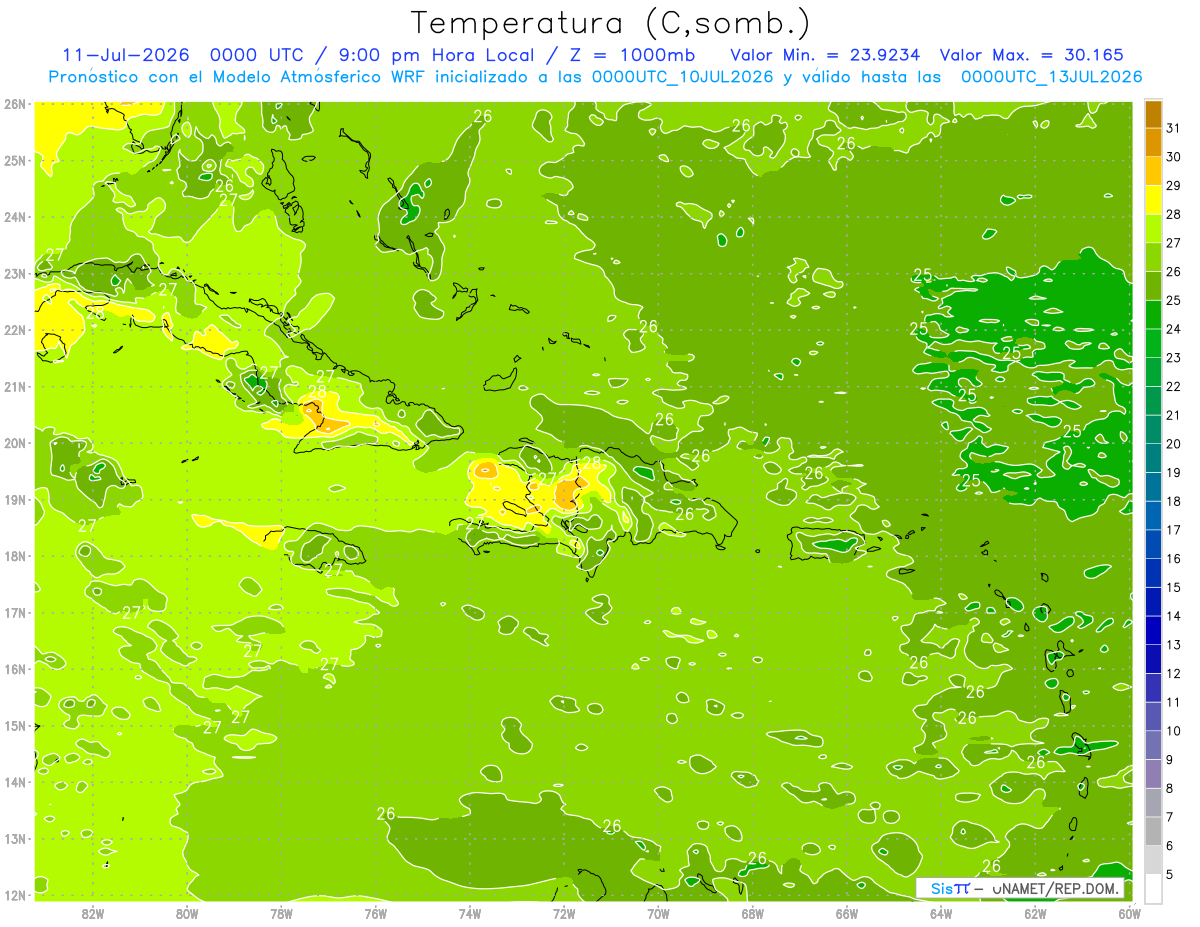
Task: Click the "70W" longitude axis label
Action: coord(658,912)
